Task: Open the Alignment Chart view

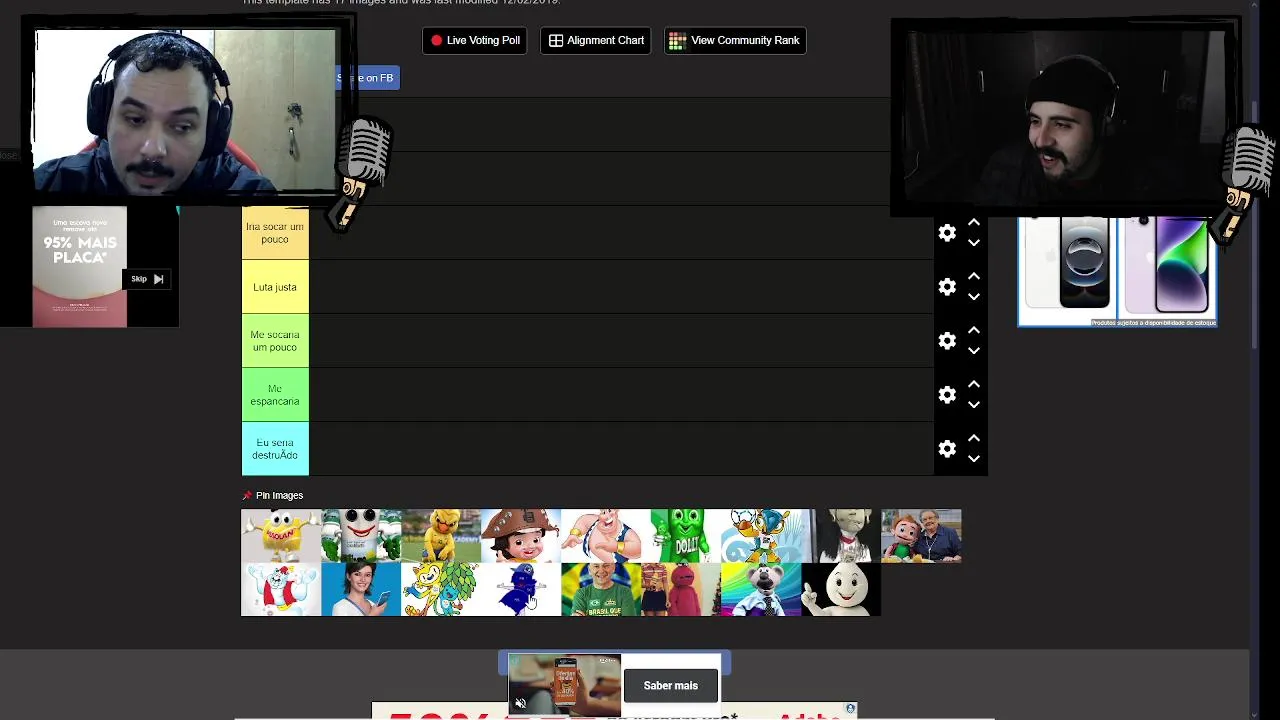Action: (596, 40)
